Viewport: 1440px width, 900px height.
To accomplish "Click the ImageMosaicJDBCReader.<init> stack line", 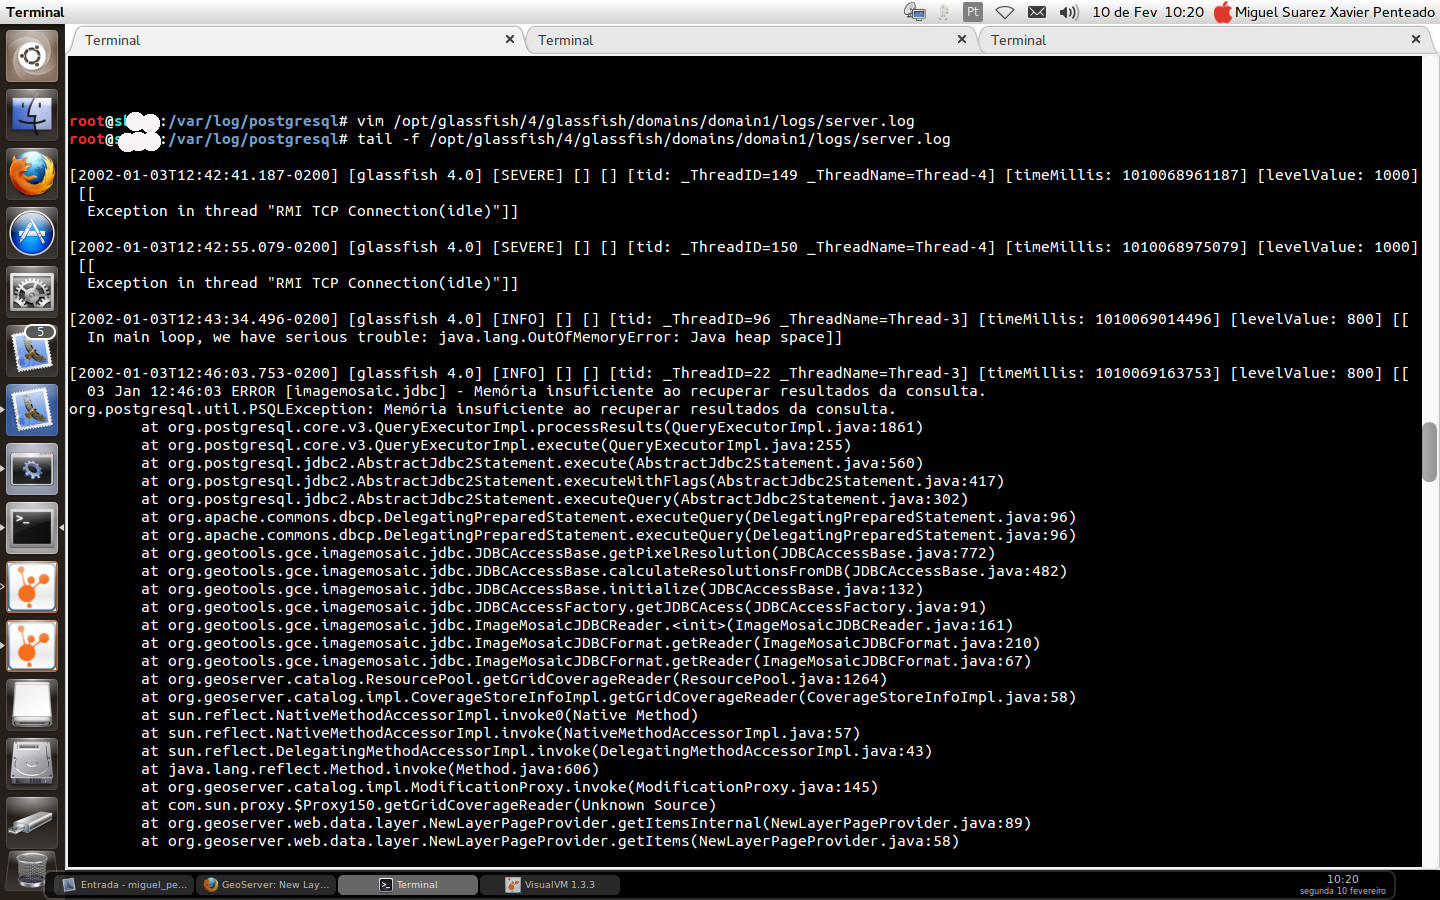I will coord(577,625).
